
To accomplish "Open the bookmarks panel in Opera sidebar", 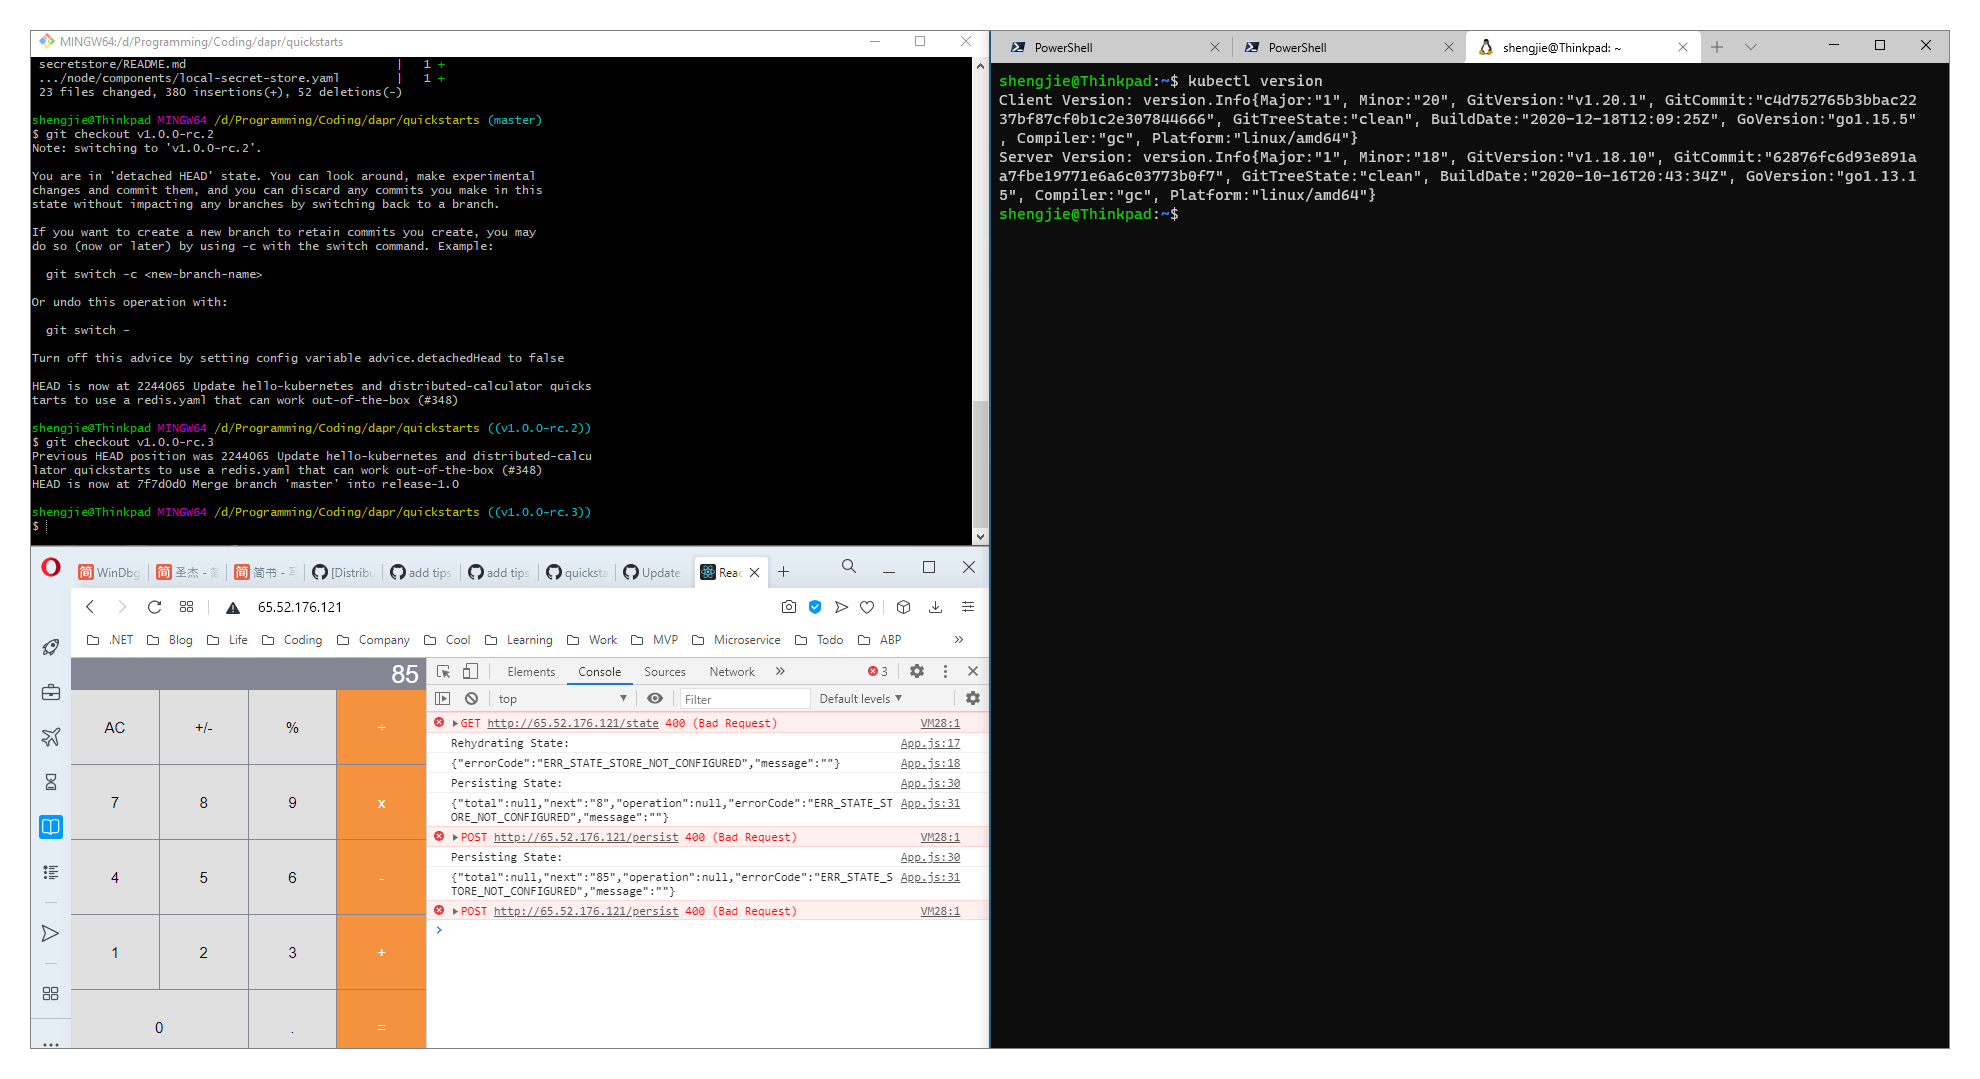I will tap(50, 826).
